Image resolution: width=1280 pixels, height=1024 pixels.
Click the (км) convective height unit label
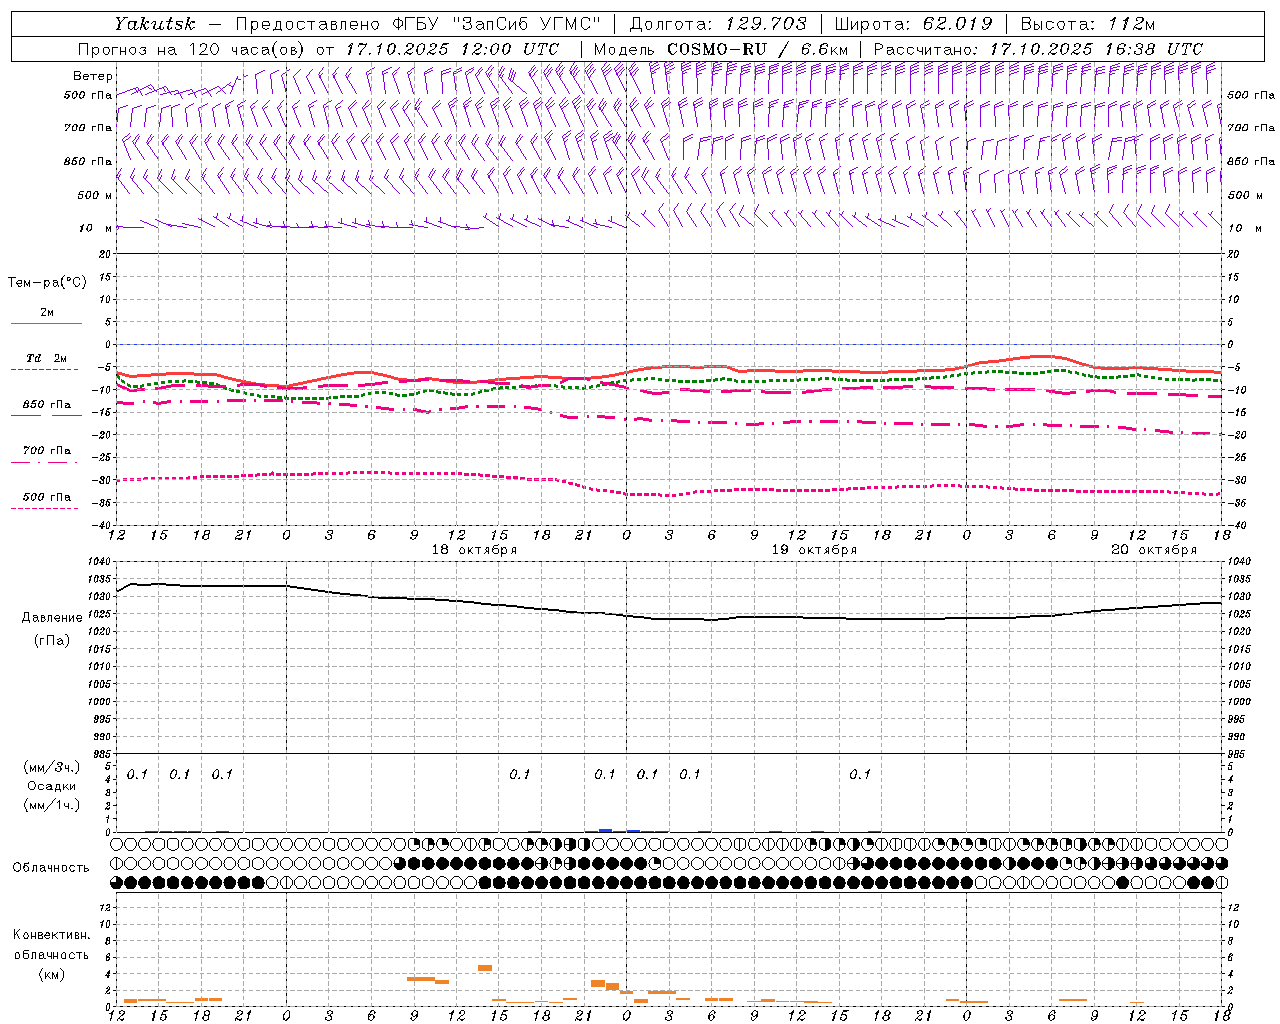pos(51,974)
